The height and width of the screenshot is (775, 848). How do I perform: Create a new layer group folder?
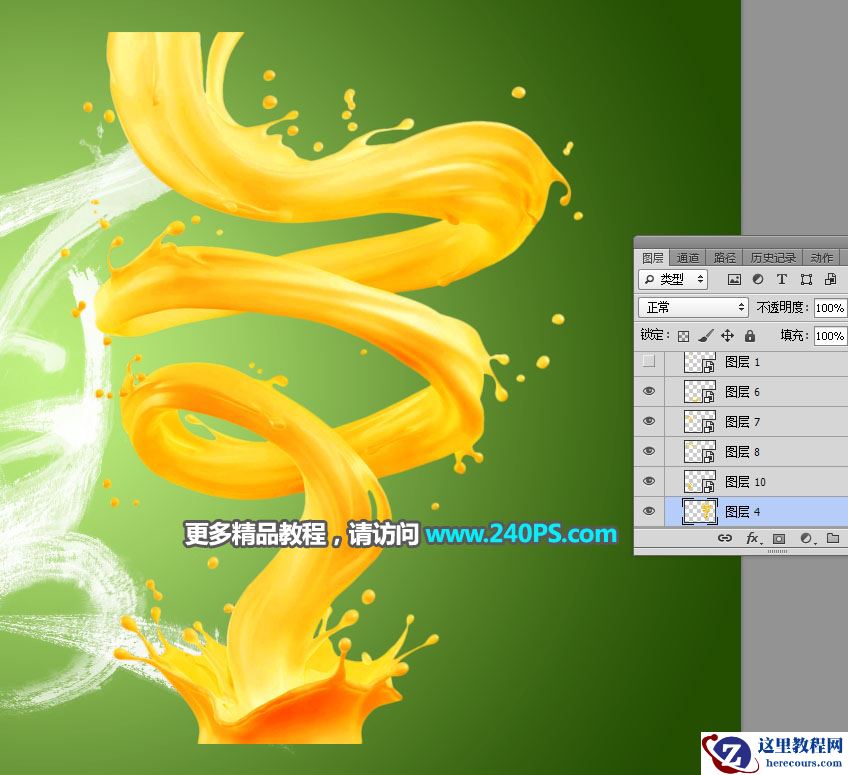click(x=832, y=538)
